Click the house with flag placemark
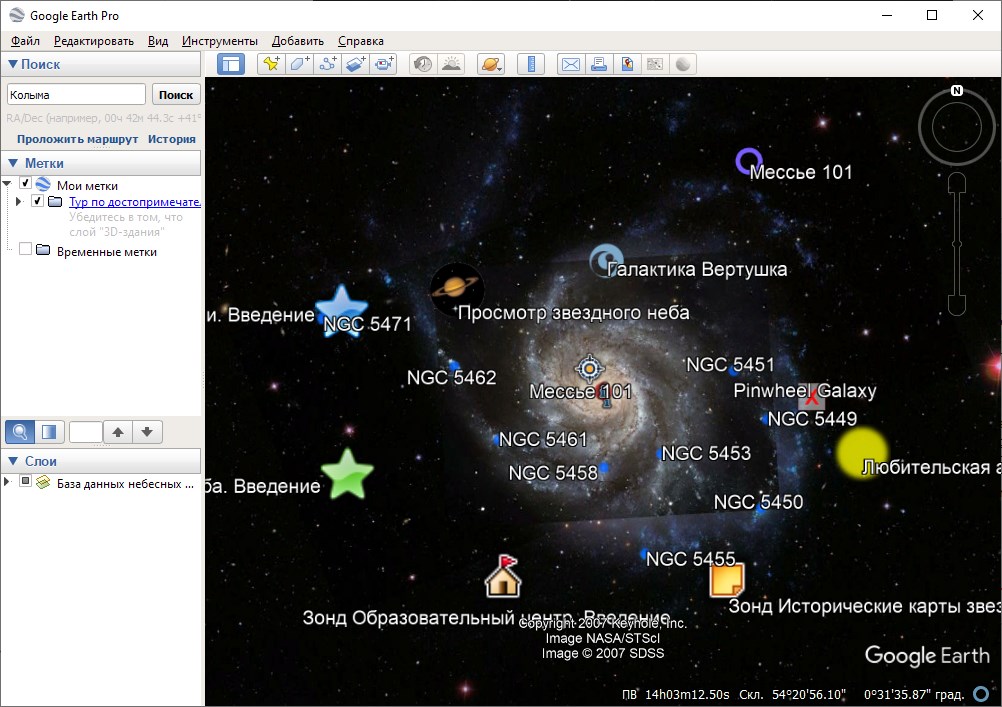The width and height of the screenshot is (1002, 707). pos(504,576)
